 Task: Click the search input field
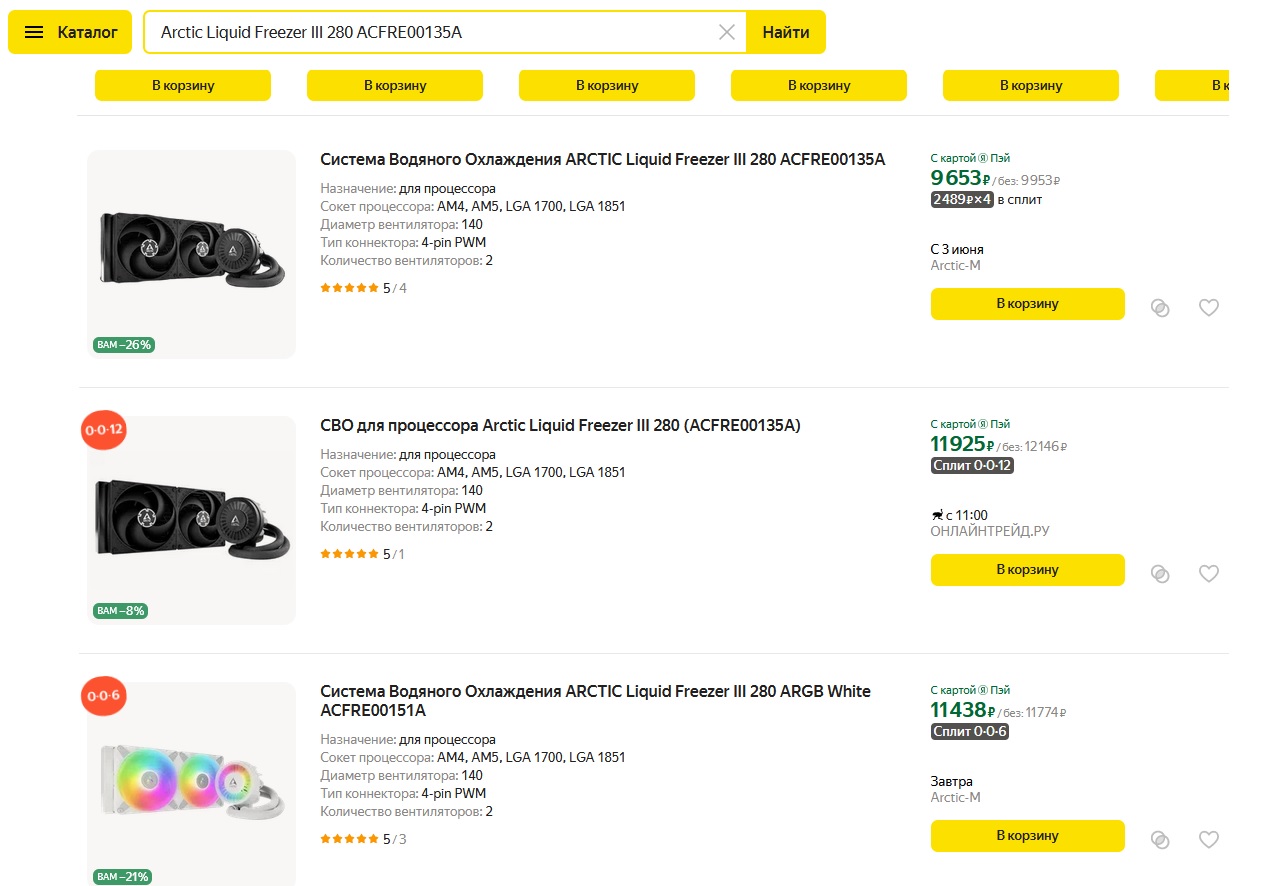point(430,32)
